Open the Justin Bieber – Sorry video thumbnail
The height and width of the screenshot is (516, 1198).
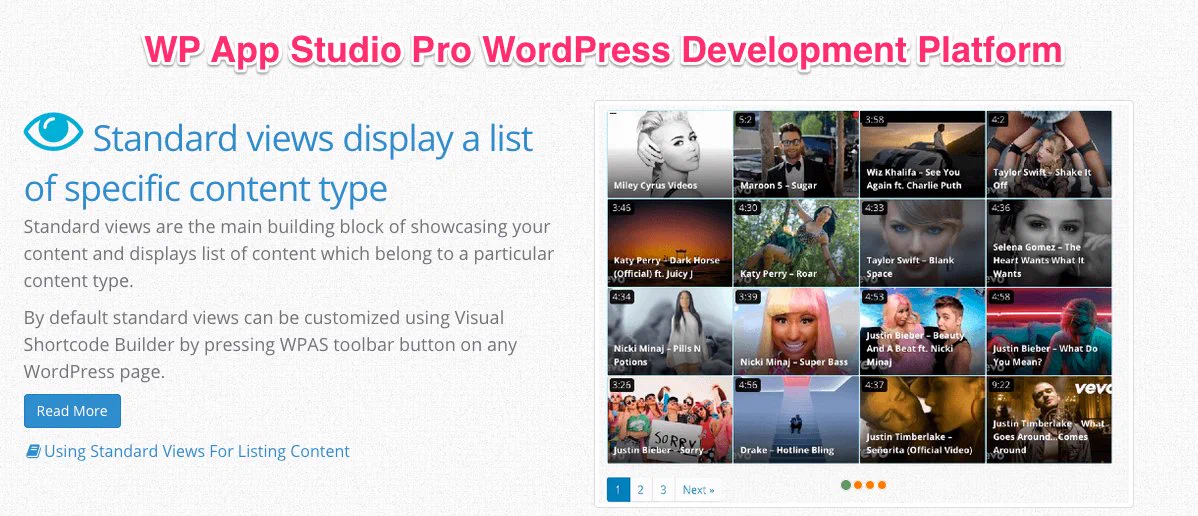(670, 420)
